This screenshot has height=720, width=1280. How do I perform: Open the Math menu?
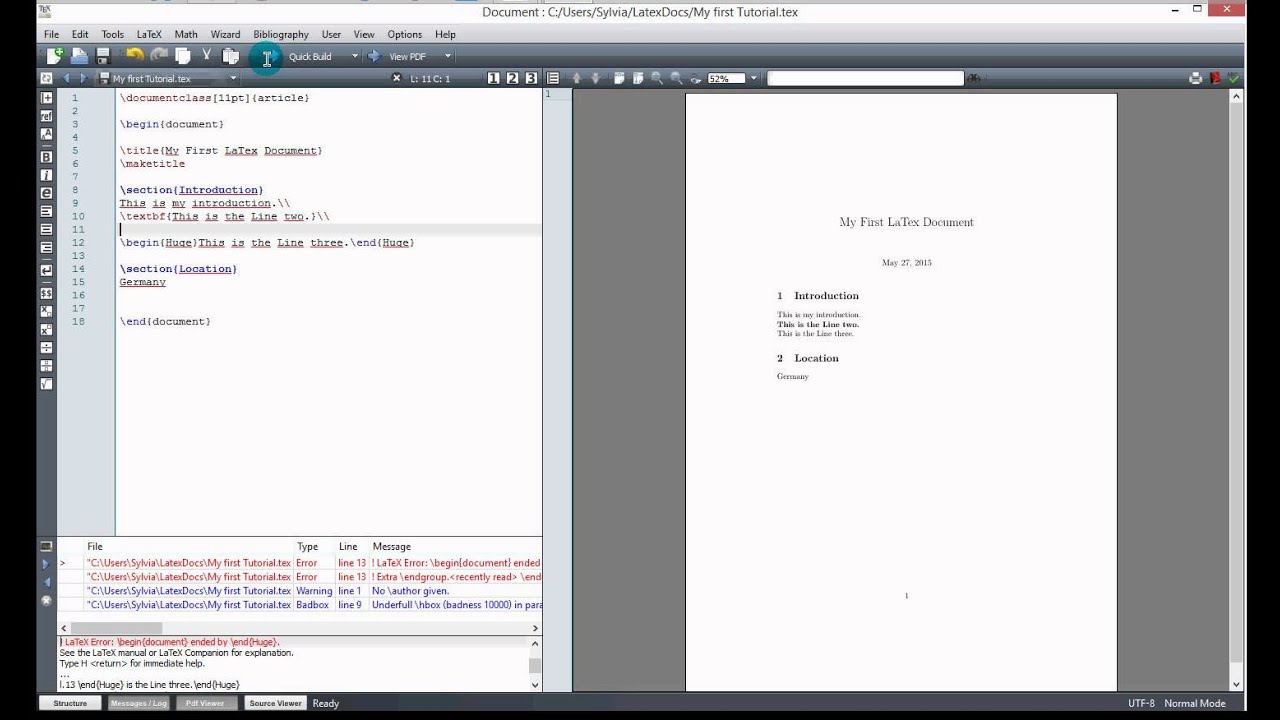click(x=186, y=34)
